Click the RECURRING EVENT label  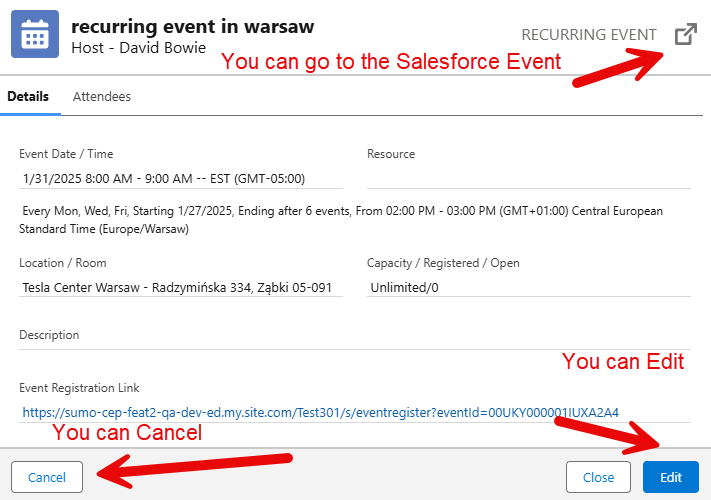click(589, 35)
